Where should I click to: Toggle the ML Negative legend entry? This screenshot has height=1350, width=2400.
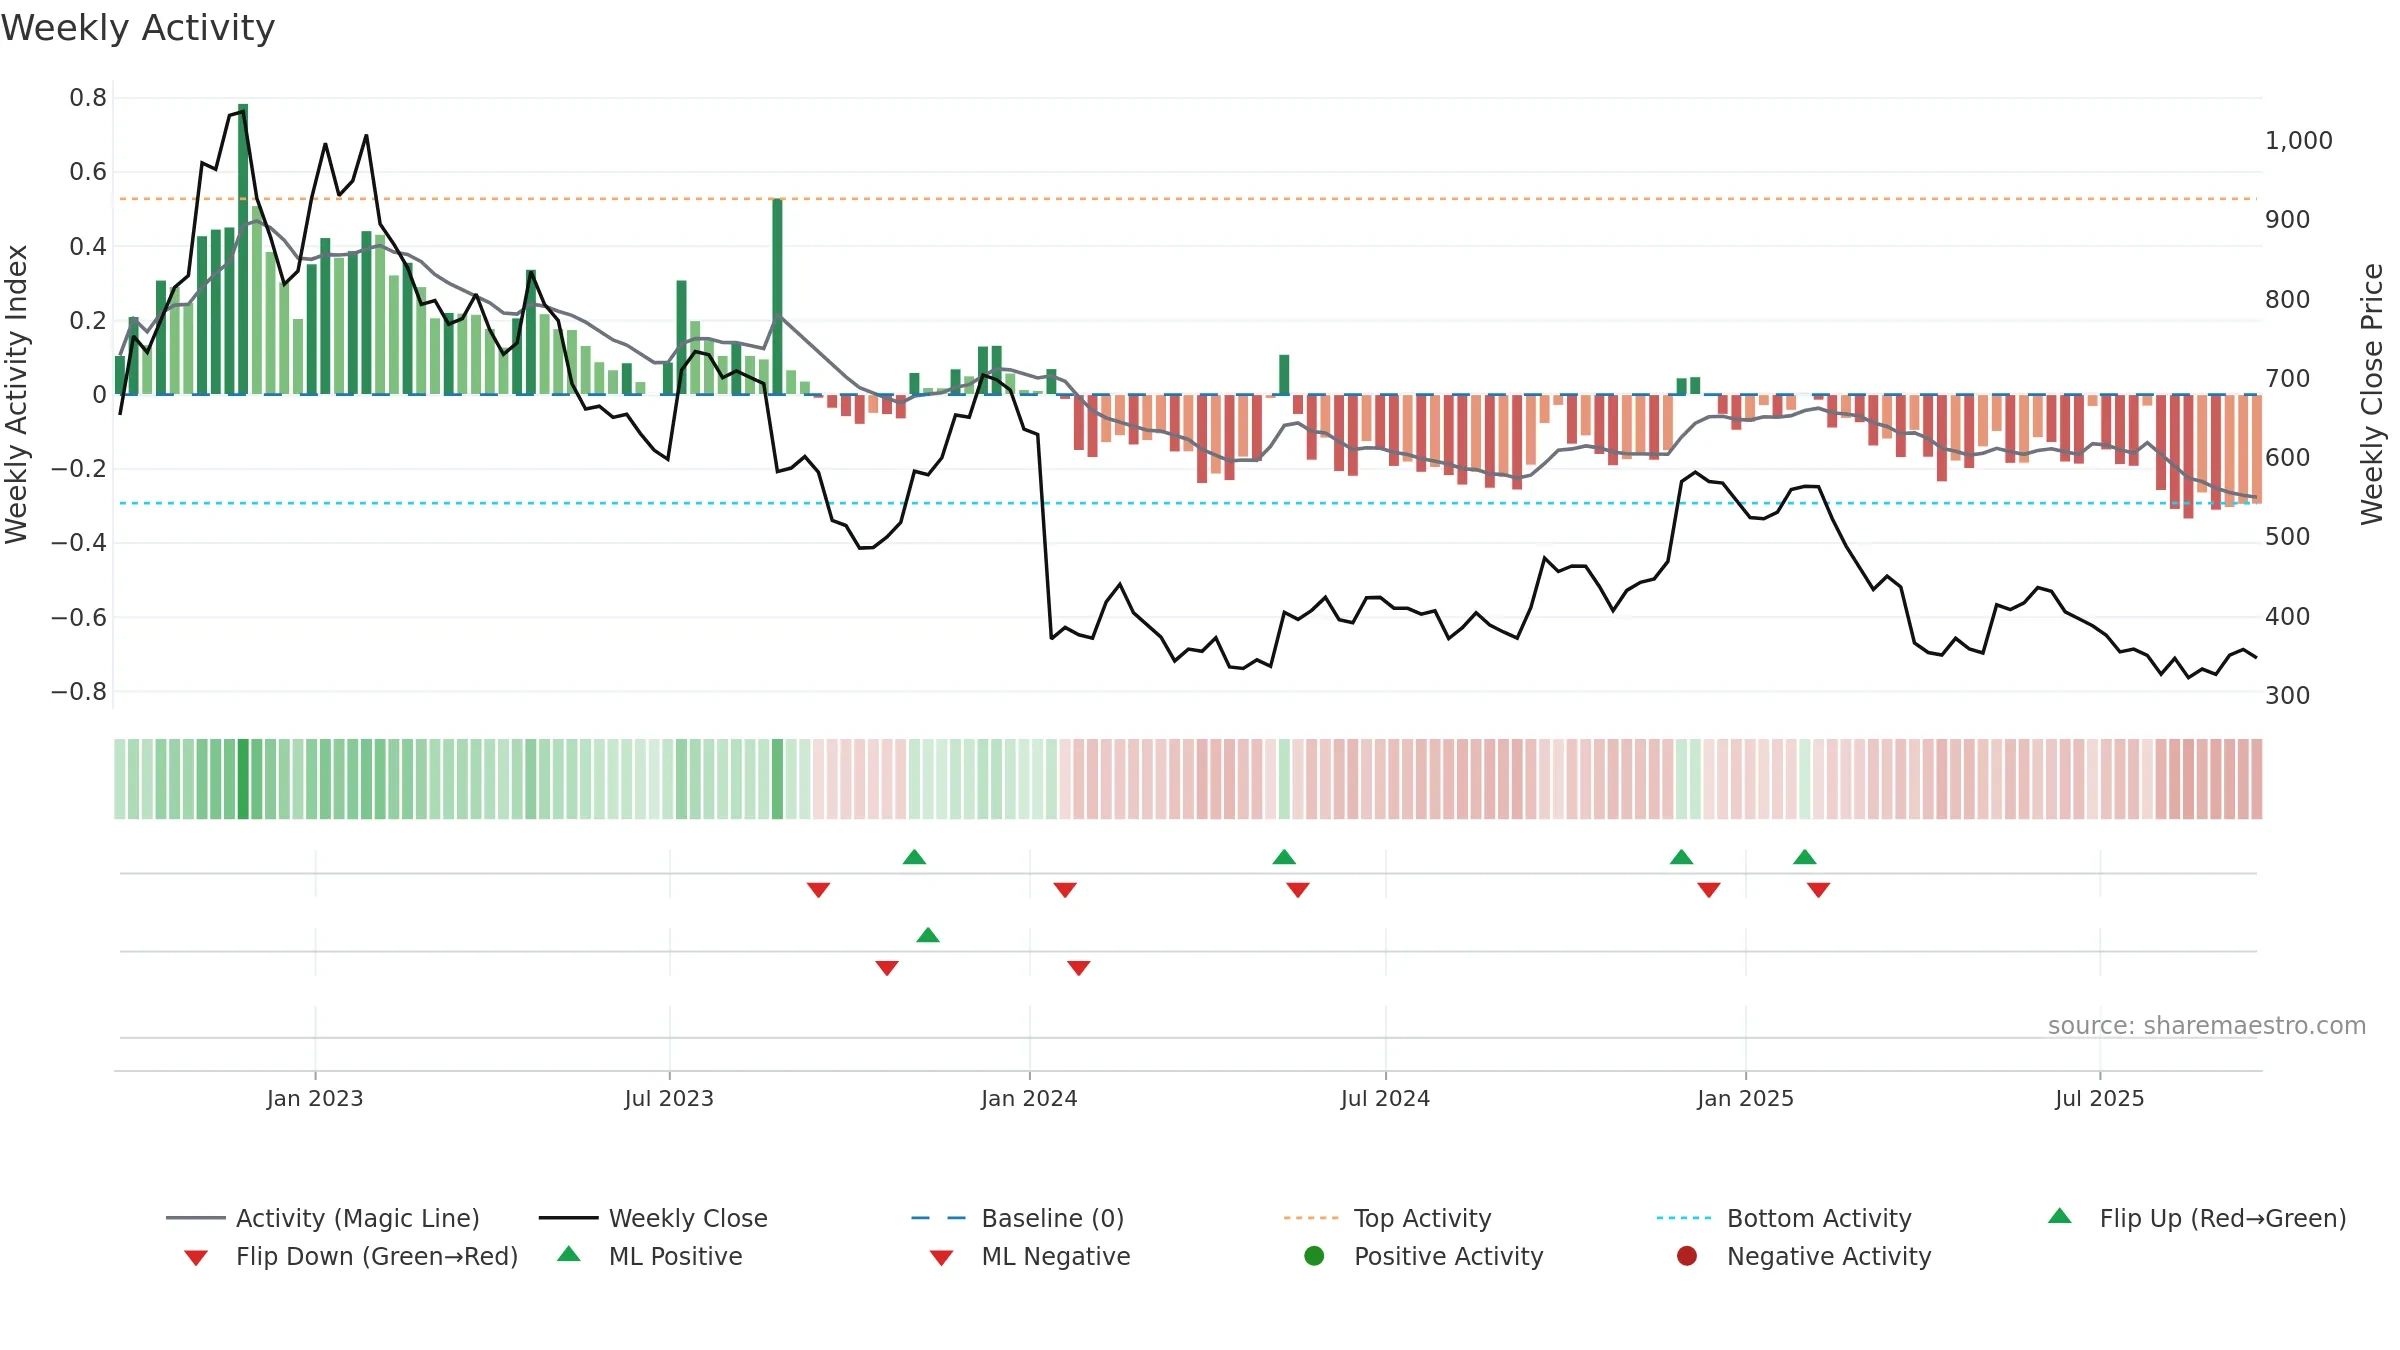[1030, 1256]
